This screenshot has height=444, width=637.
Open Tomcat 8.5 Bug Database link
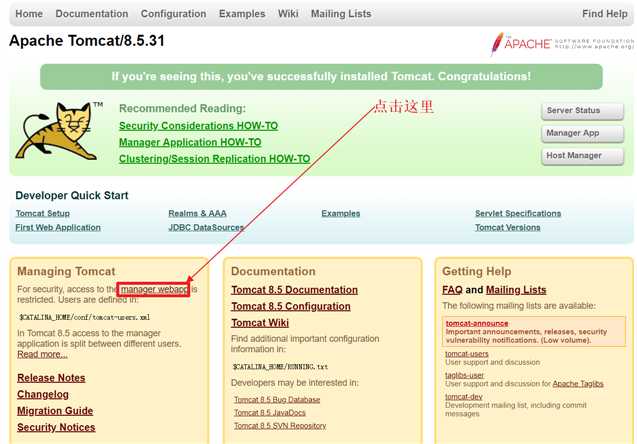coord(277,400)
